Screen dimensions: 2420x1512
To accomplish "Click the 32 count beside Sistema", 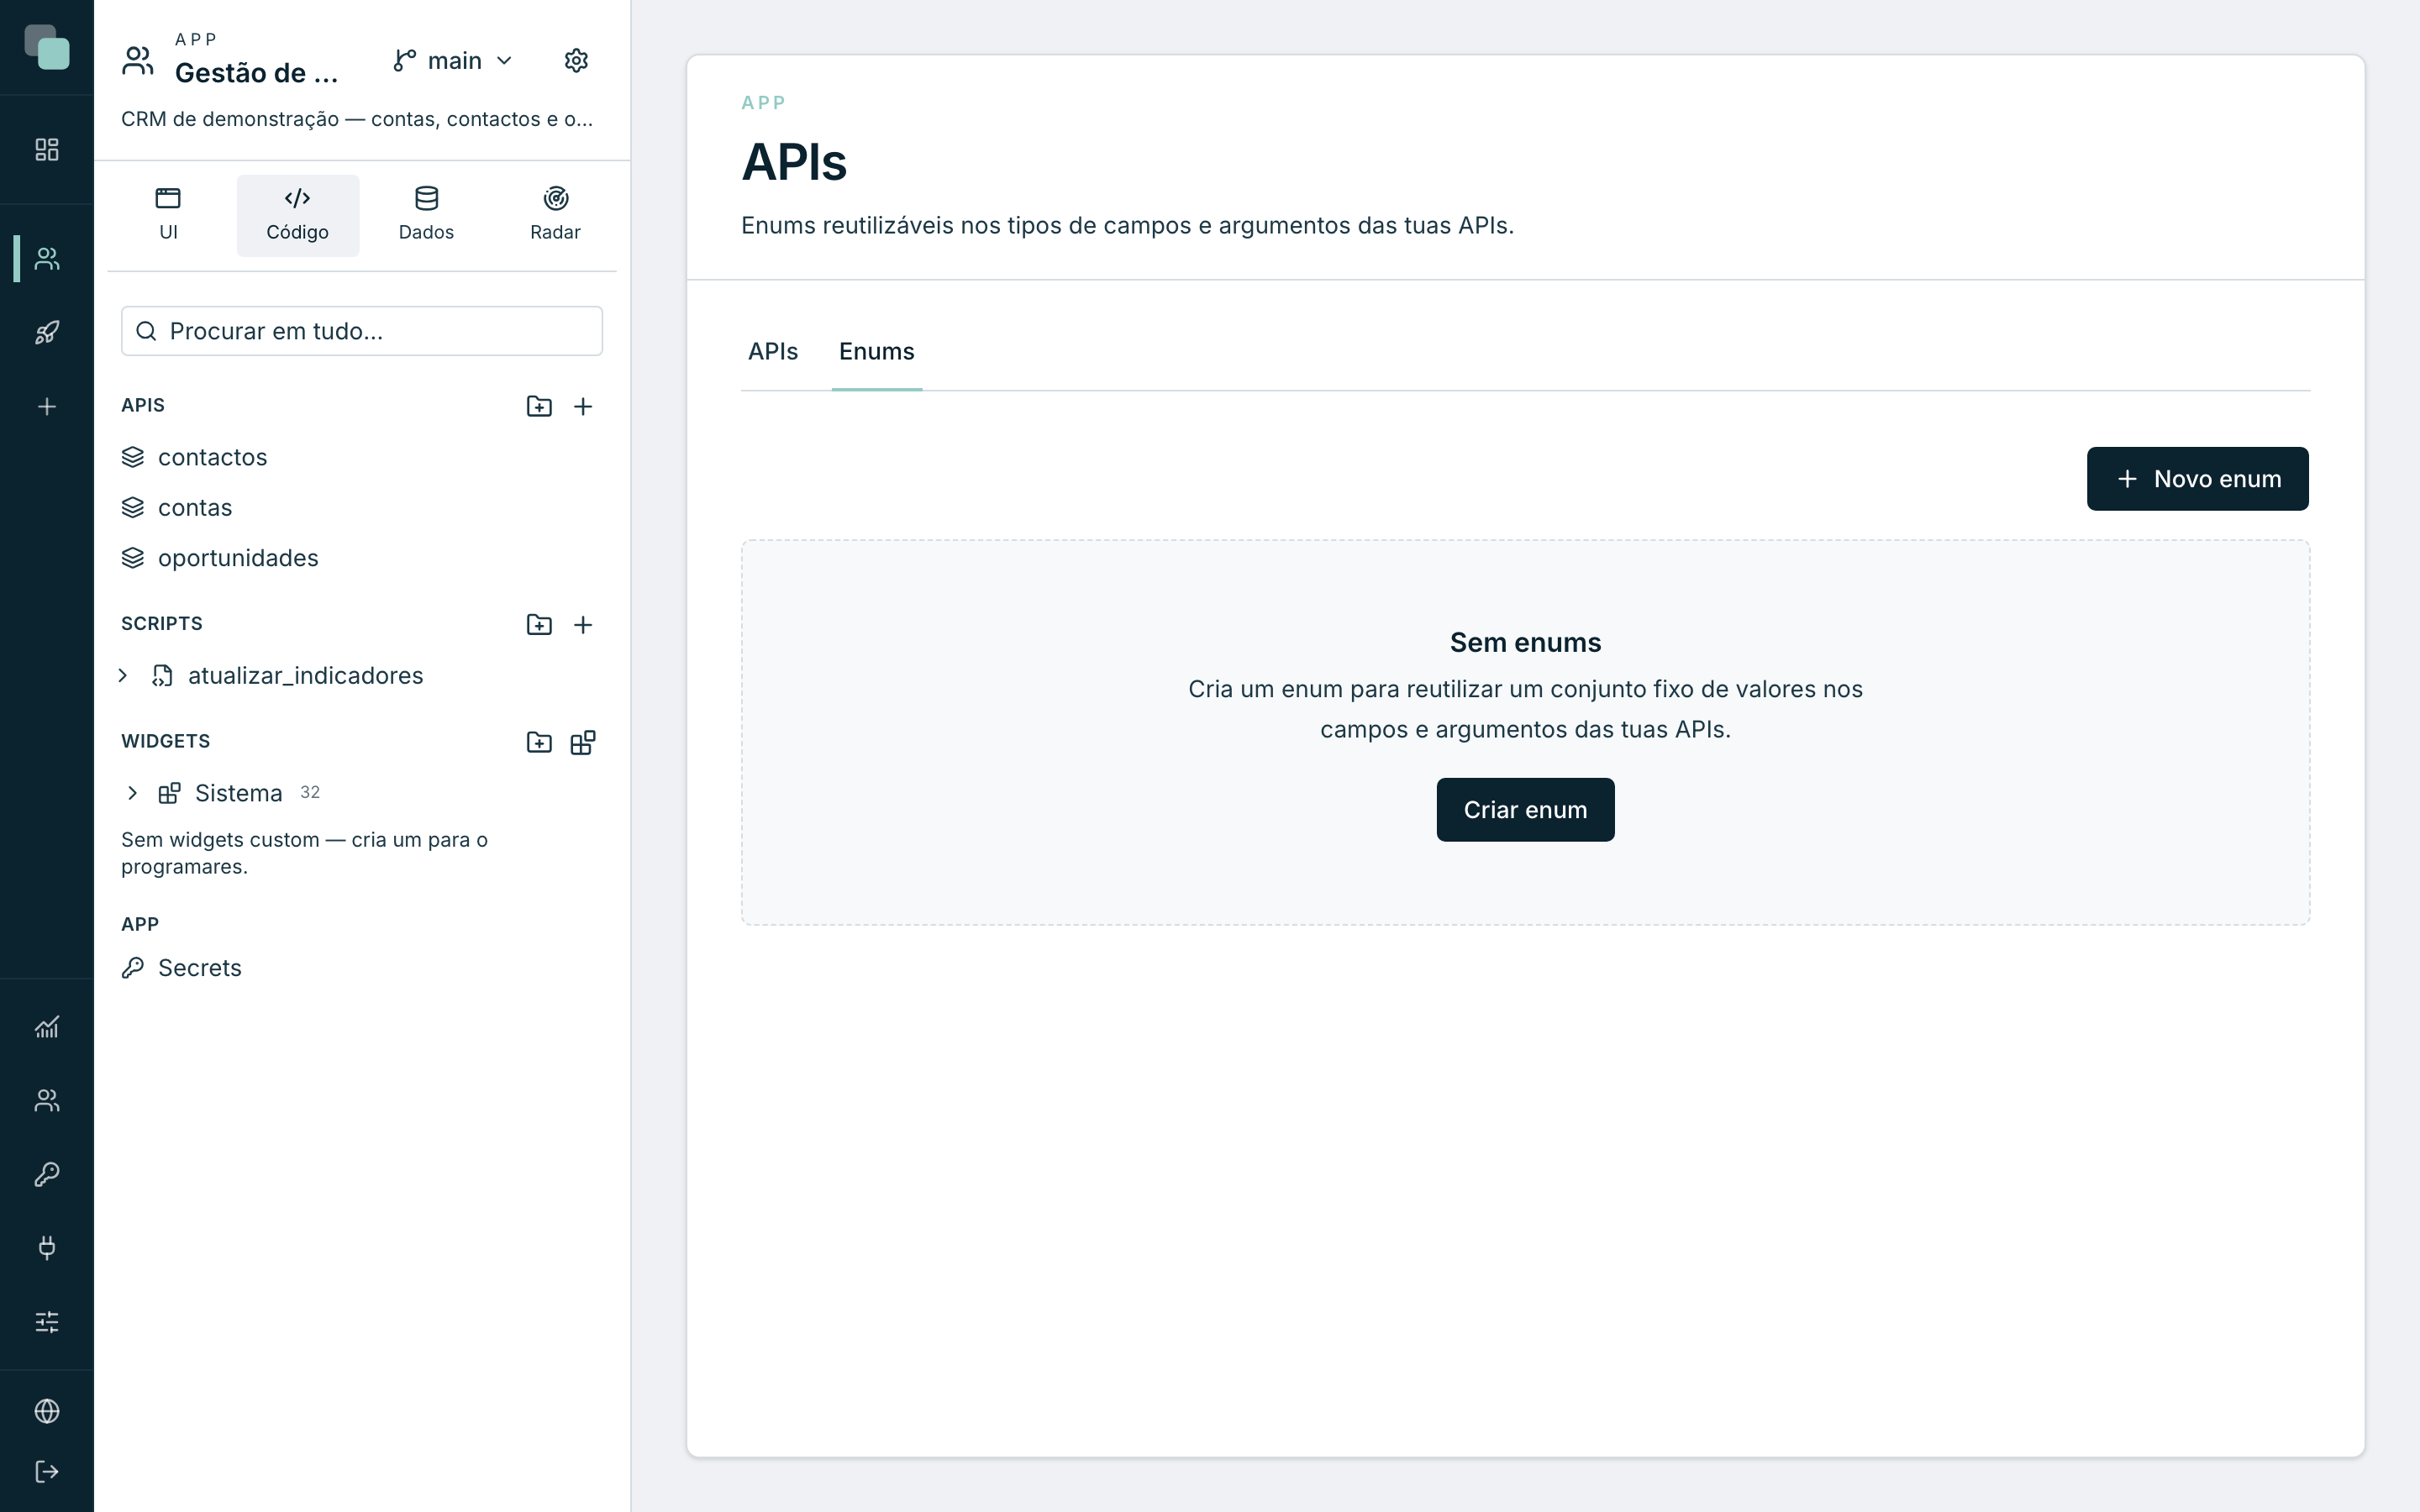I will [x=310, y=792].
